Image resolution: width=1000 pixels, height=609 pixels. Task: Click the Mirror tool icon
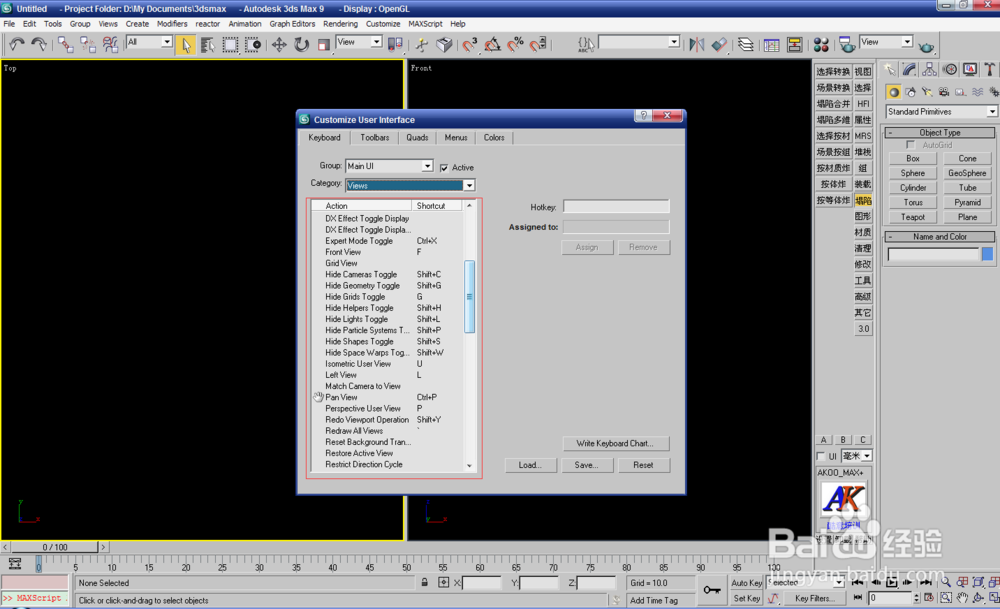[x=696, y=44]
